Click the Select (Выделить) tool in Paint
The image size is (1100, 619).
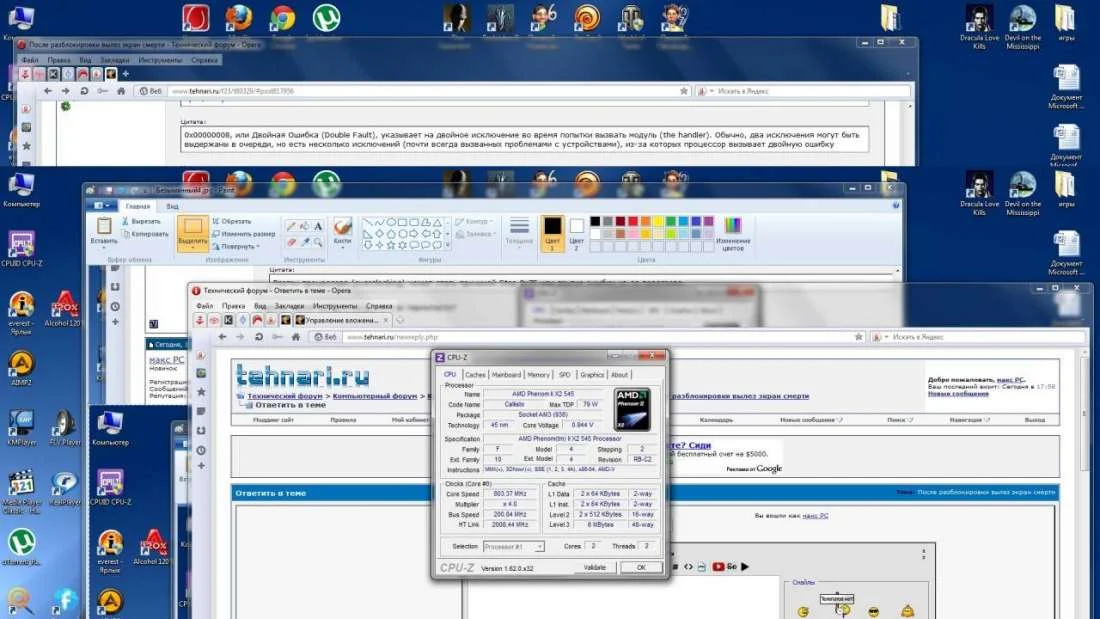192,233
